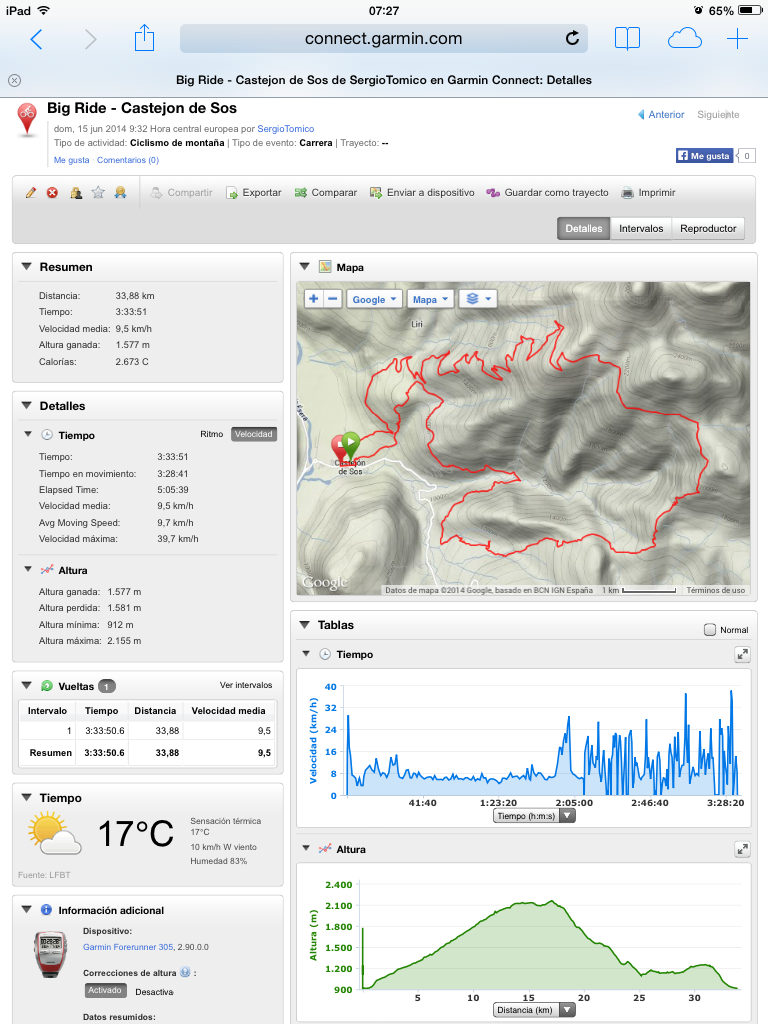
Task: Click the privacy person-with-lock icon
Action: 76,193
